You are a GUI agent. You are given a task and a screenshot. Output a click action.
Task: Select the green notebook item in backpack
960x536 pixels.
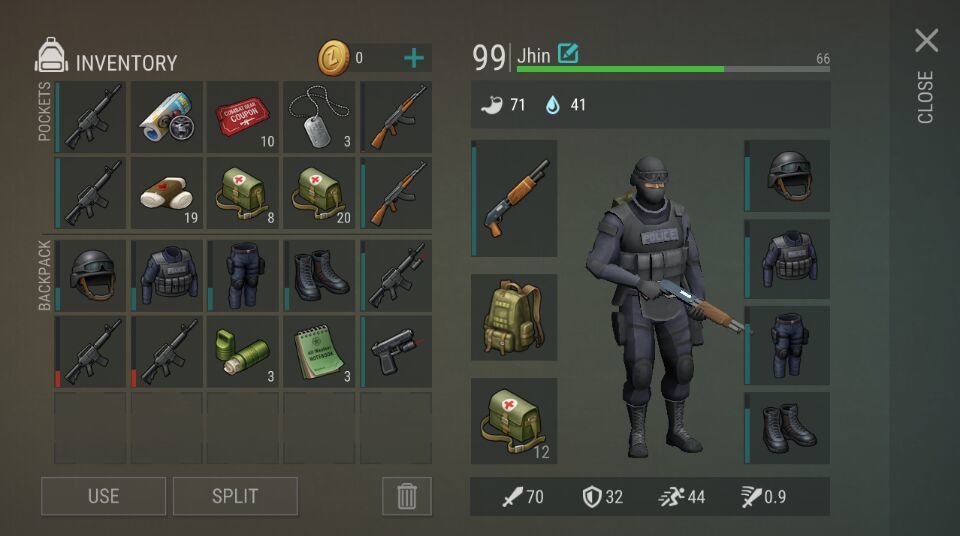(319, 352)
